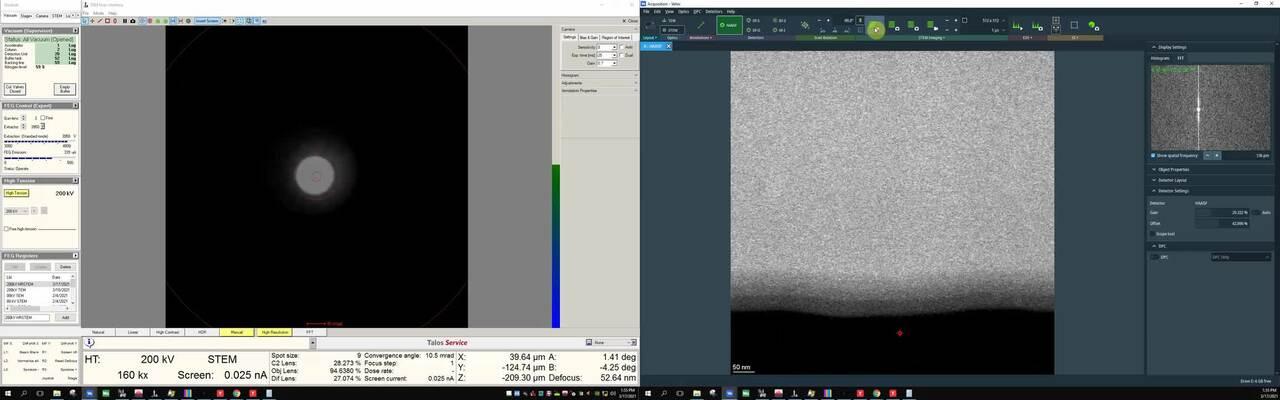Image resolution: width=1280 pixels, height=400 pixels.
Task: Click the info icon above HT readout
Action: point(90,343)
